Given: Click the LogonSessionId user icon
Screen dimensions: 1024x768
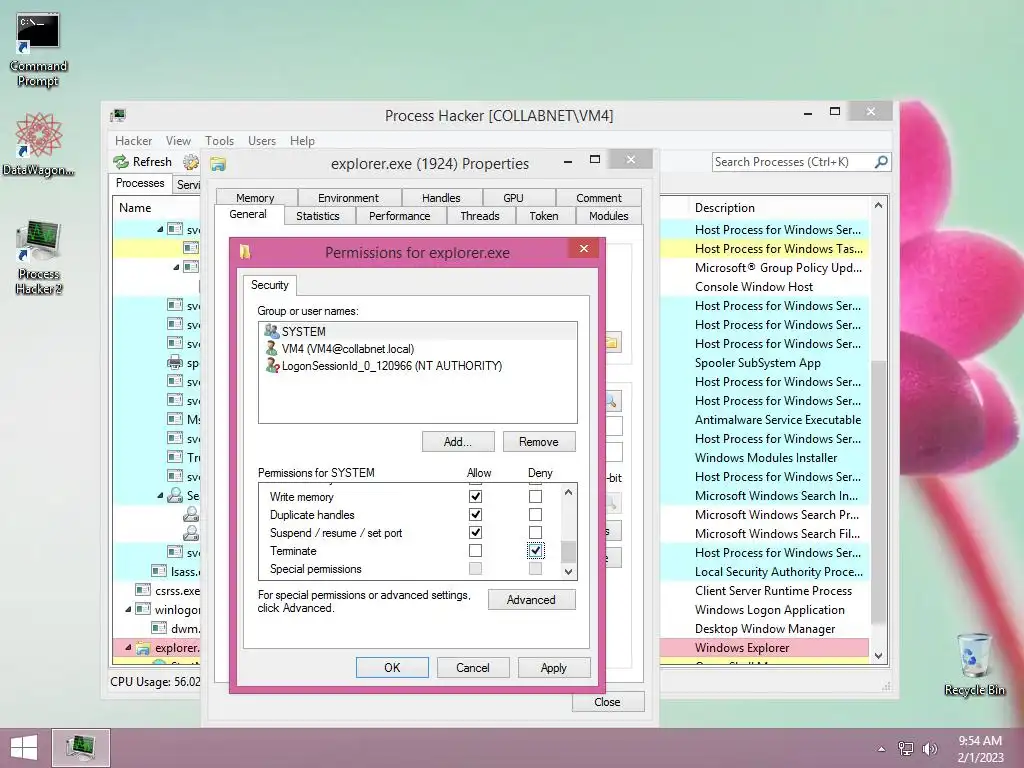Looking at the screenshot, I should point(272,365).
